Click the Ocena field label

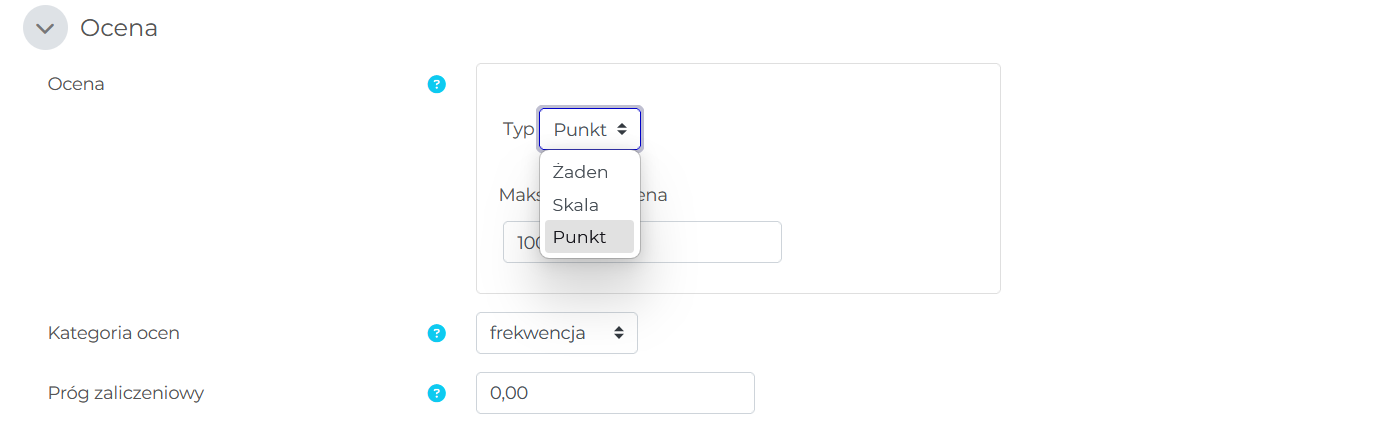(x=76, y=84)
